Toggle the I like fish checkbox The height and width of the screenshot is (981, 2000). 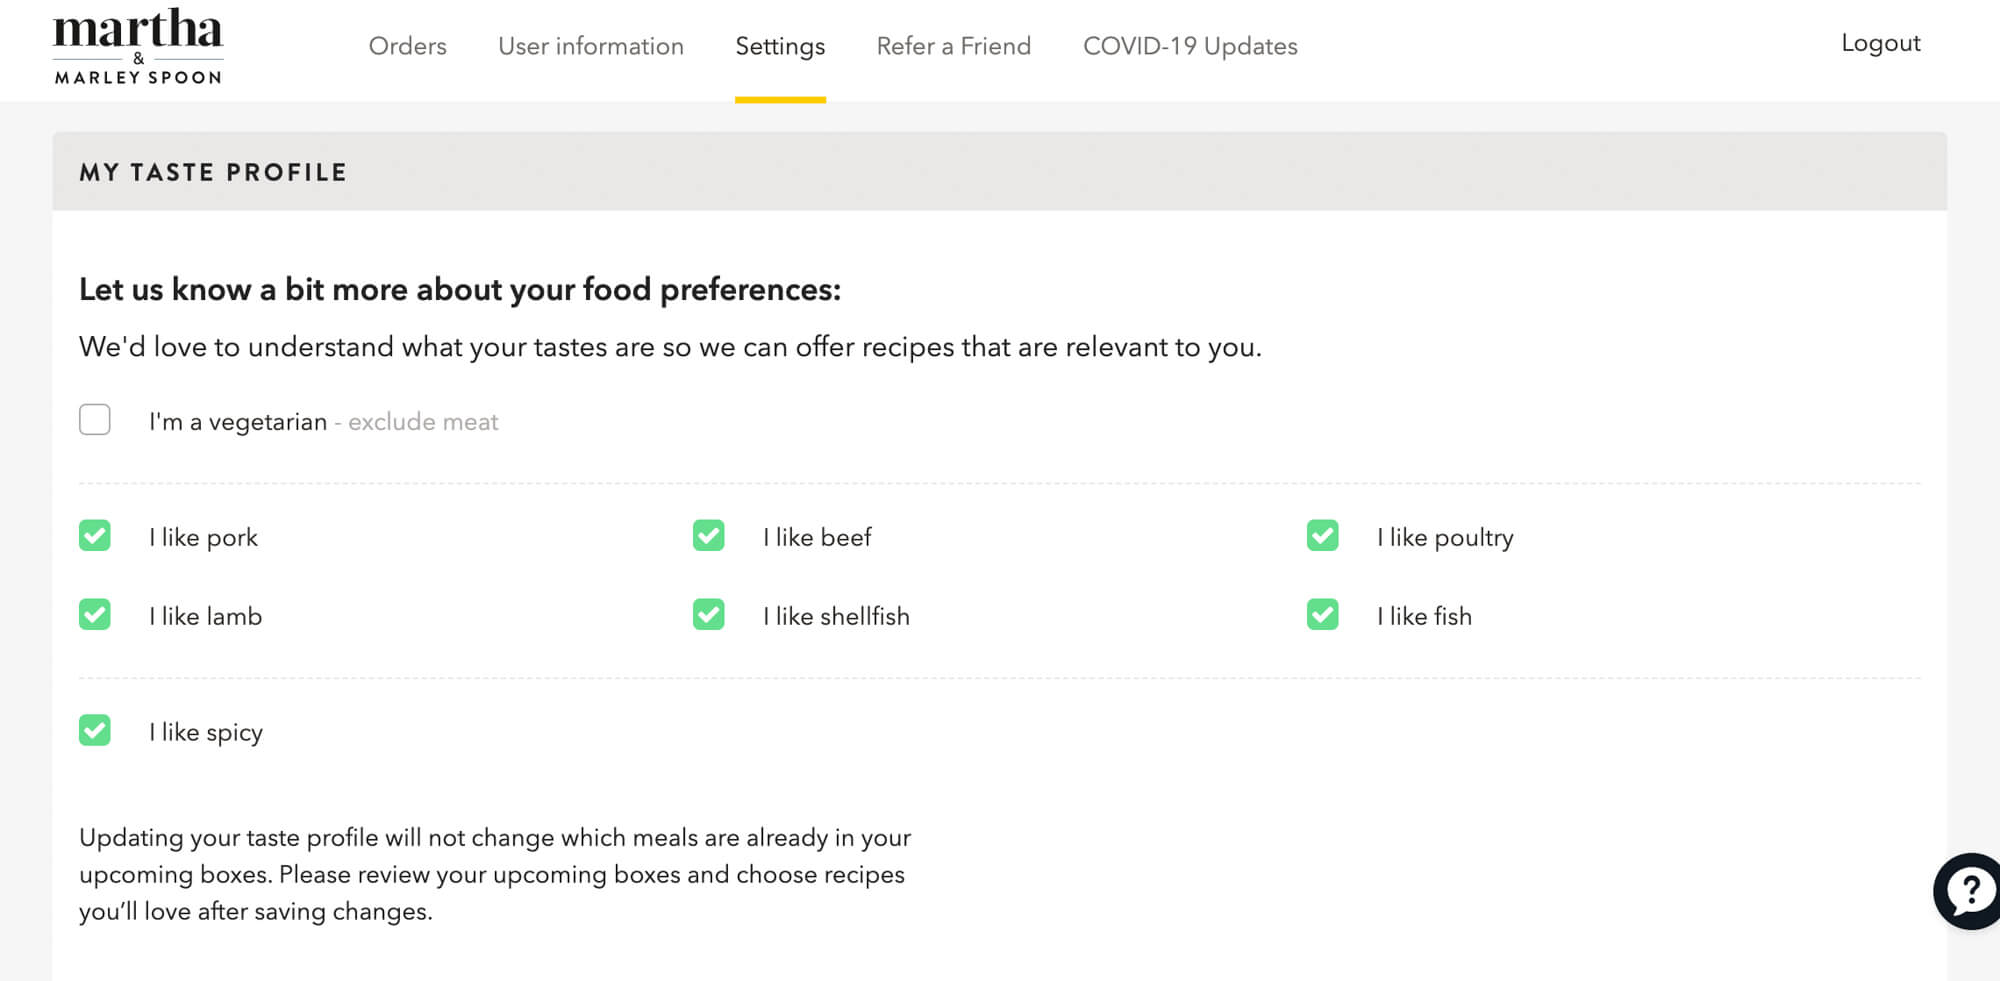click(1322, 615)
